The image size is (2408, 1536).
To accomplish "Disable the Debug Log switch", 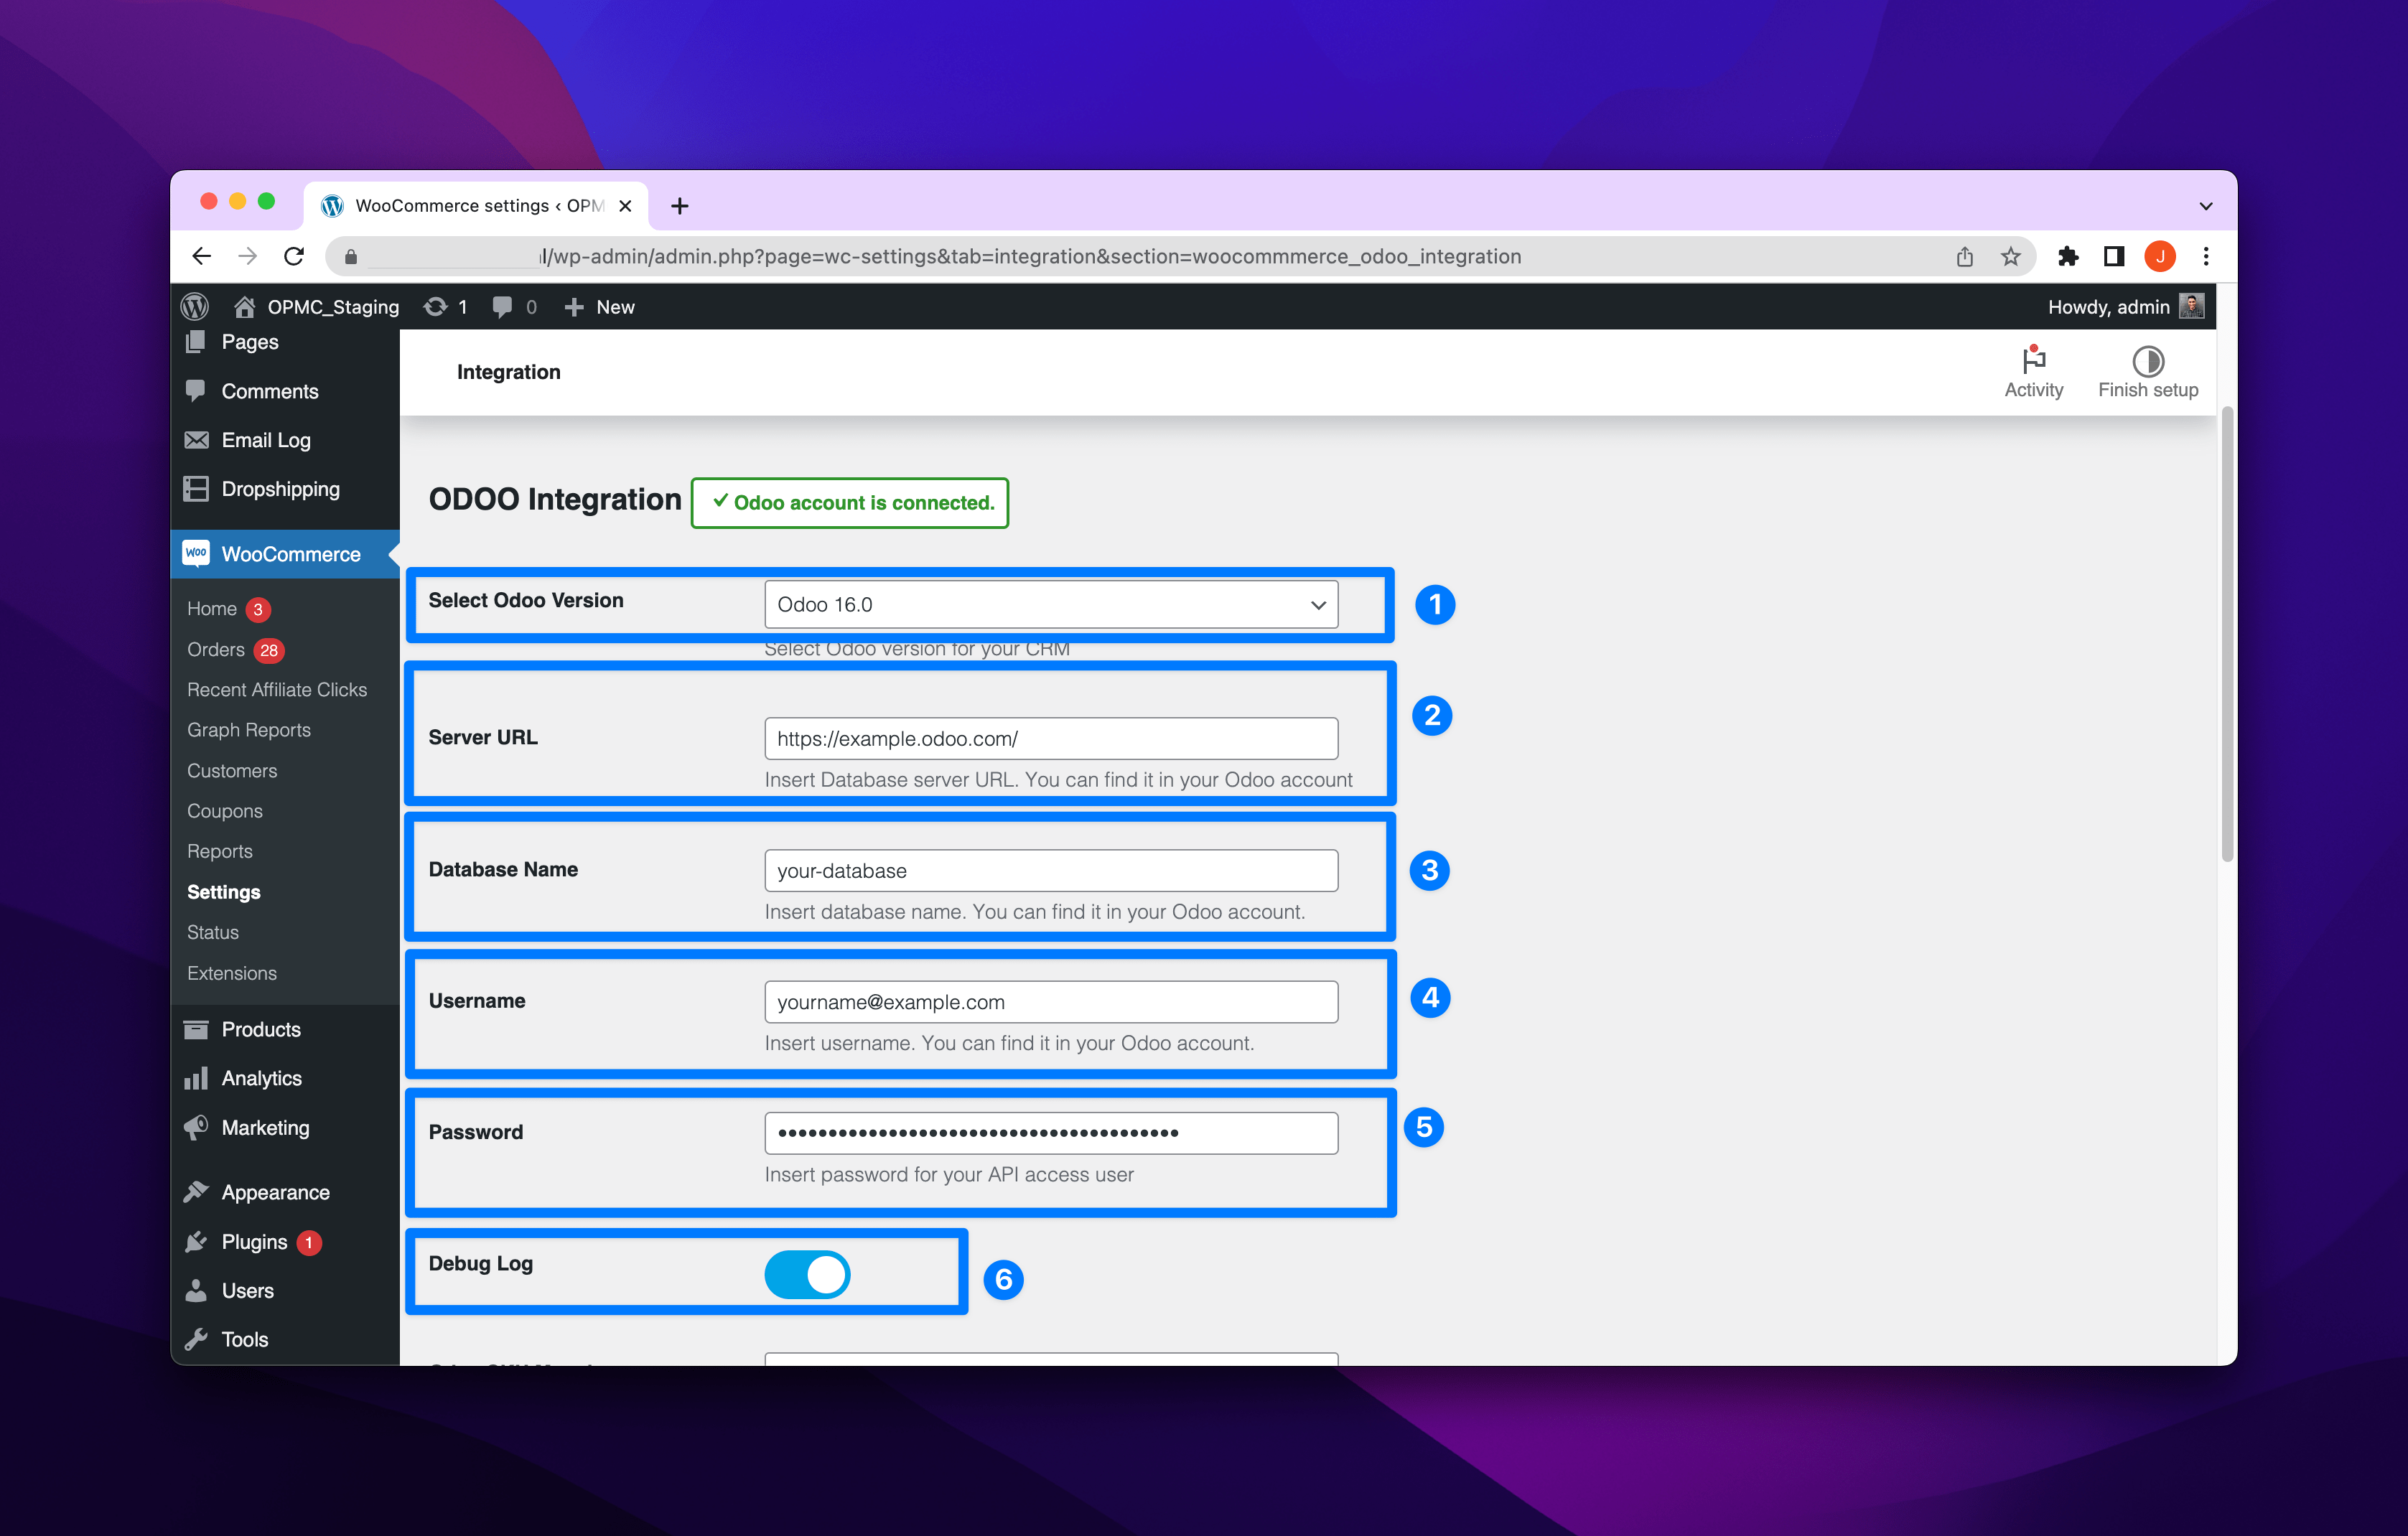I will [x=806, y=1273].
